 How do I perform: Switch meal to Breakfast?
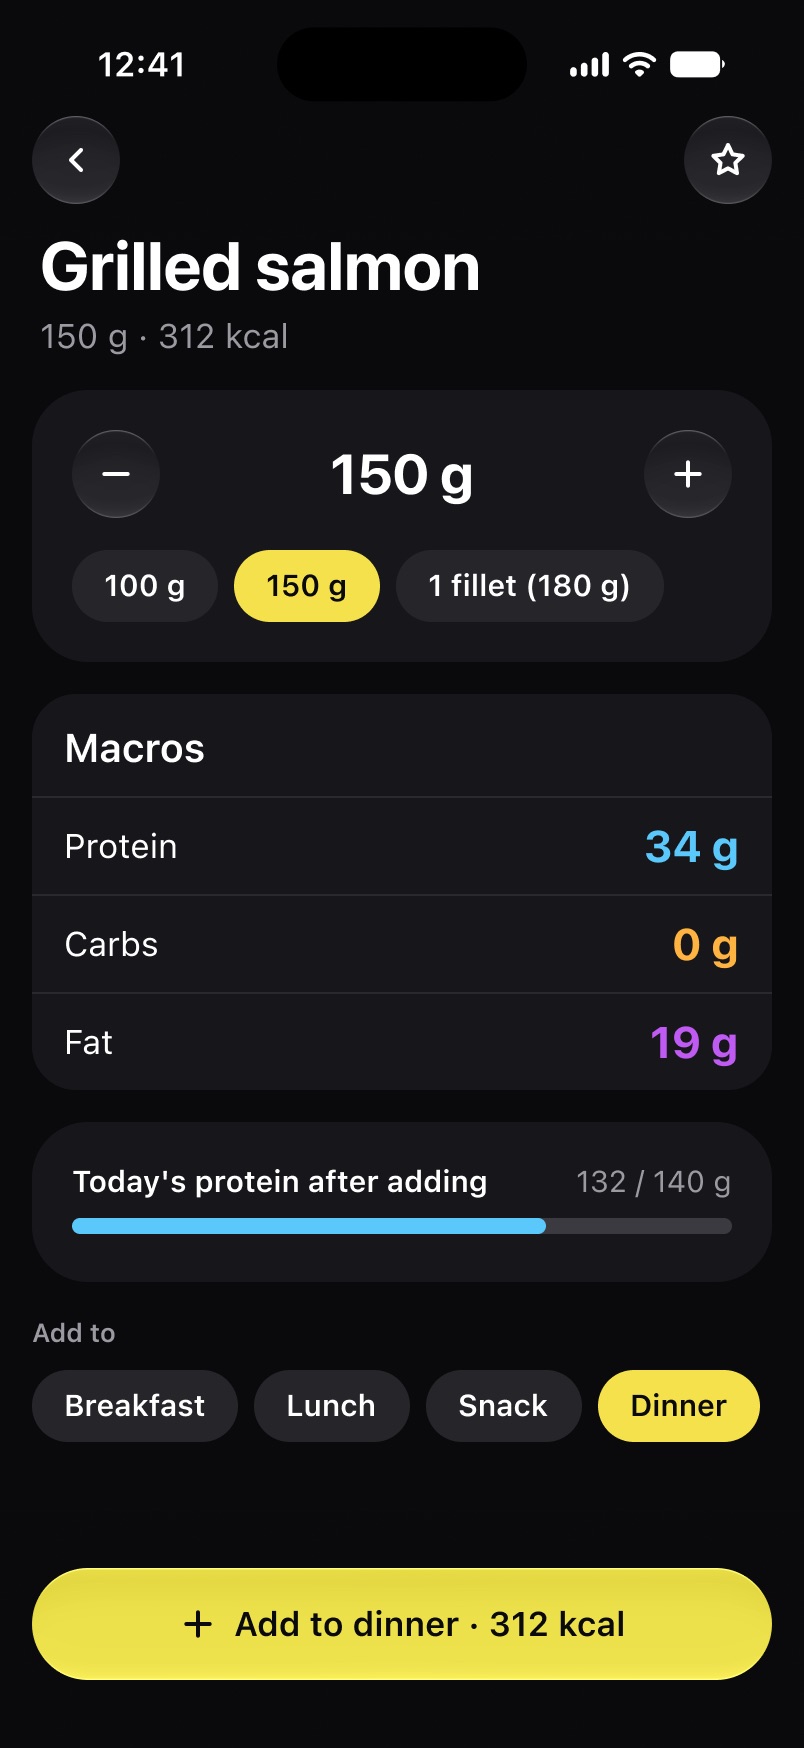click(135, 1406)
